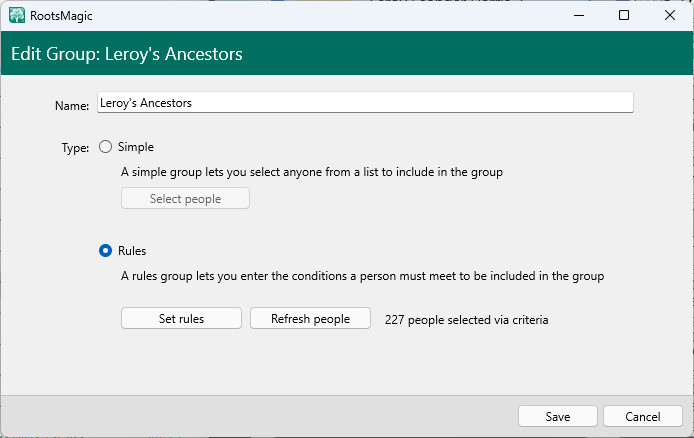Click the Name field containing Leroy's Ancestors
This screenshot has height=438, width=694.
pyautogui.click(x=365, y=103)
